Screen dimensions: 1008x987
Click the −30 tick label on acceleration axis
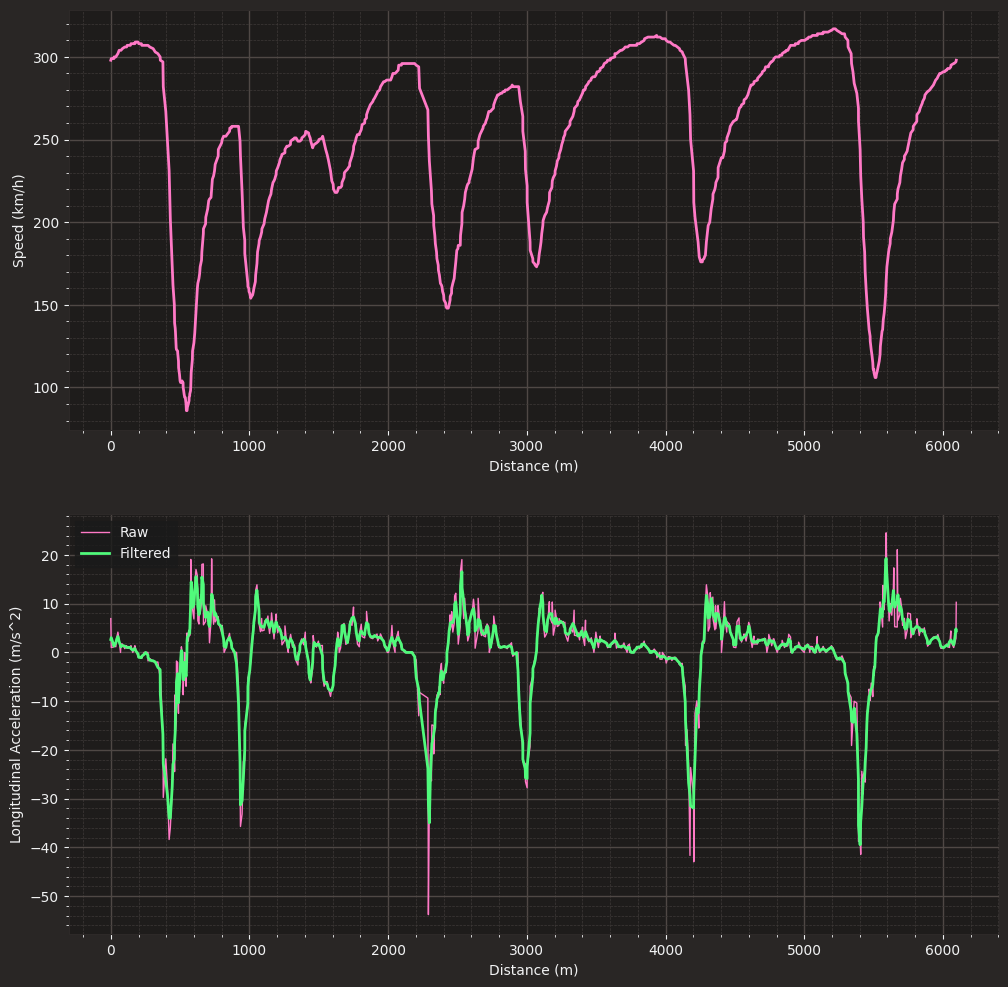point(44,799)
